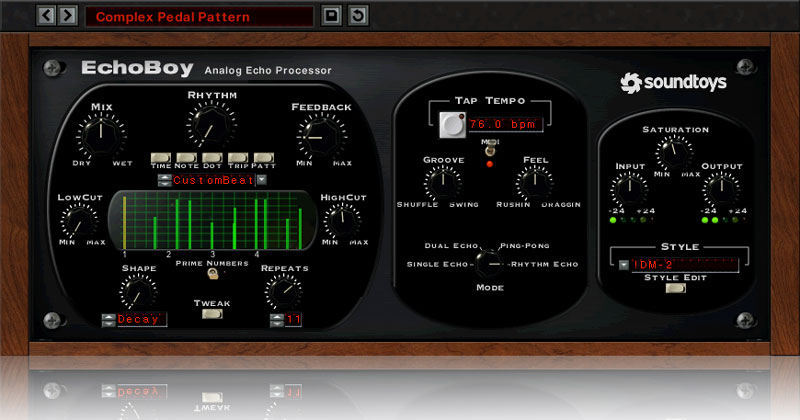Screen dimensions: 800x420
Task: Toggle the Dot rhythm button
Action: (x=212, y=158)
